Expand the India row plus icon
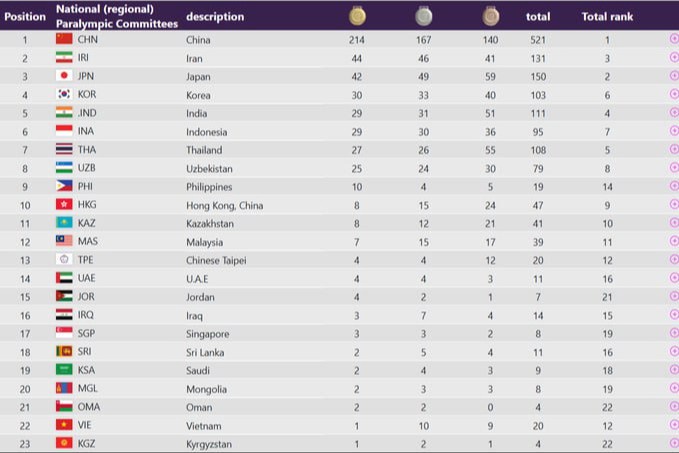The width and height of the screenshot is (679, 453). (673, 113)
